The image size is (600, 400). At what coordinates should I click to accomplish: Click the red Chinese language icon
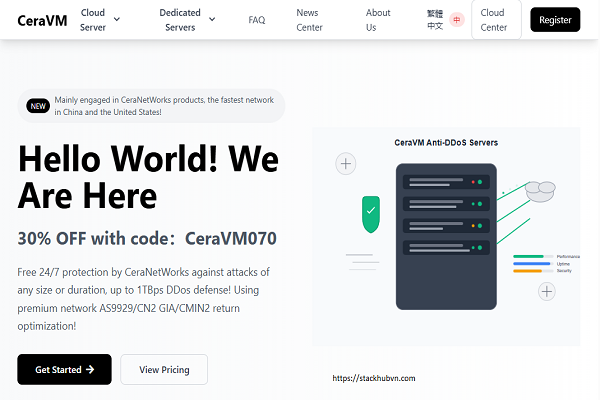pyautogui.click(x=457, y=20)
